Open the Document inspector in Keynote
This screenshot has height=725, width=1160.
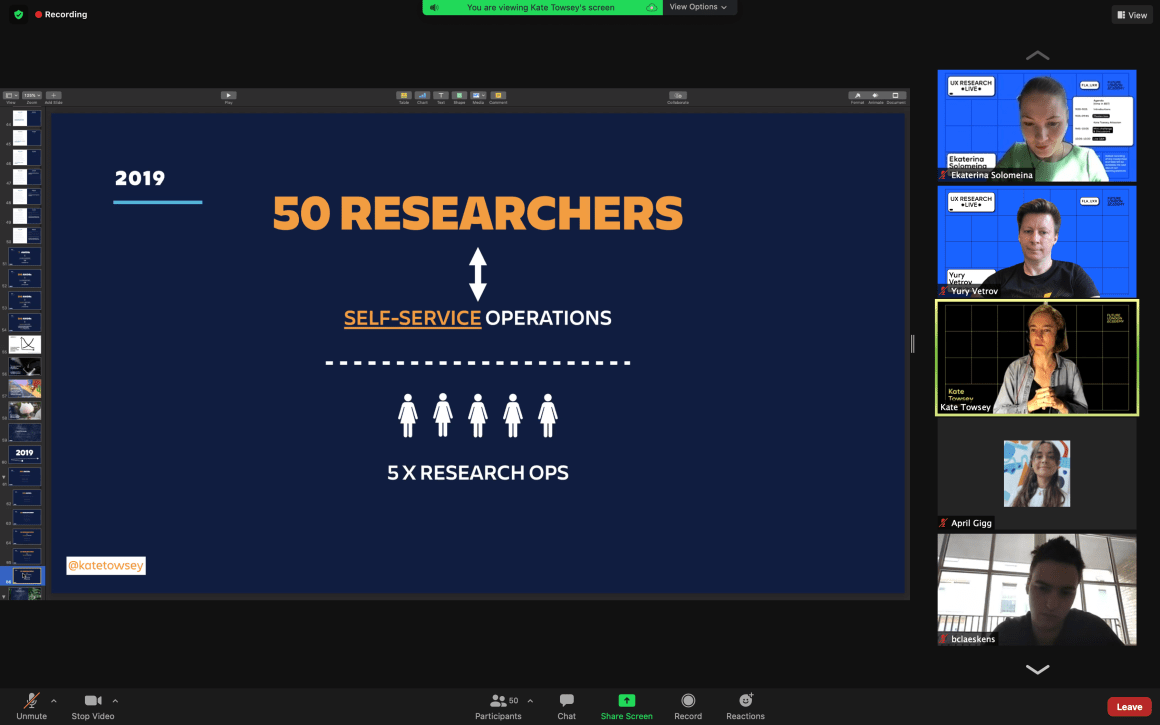click(895, 95)
